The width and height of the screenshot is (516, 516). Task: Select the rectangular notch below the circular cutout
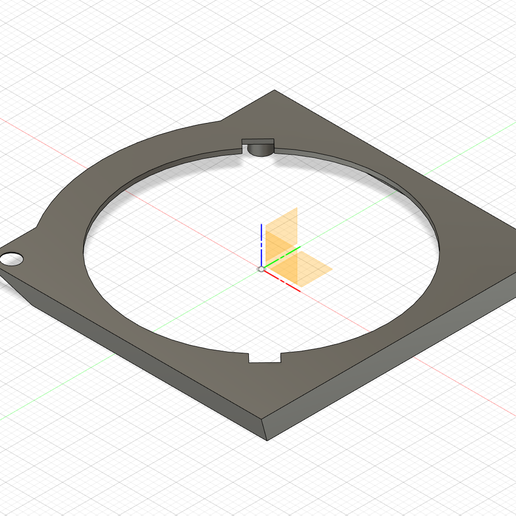(265, 358)
